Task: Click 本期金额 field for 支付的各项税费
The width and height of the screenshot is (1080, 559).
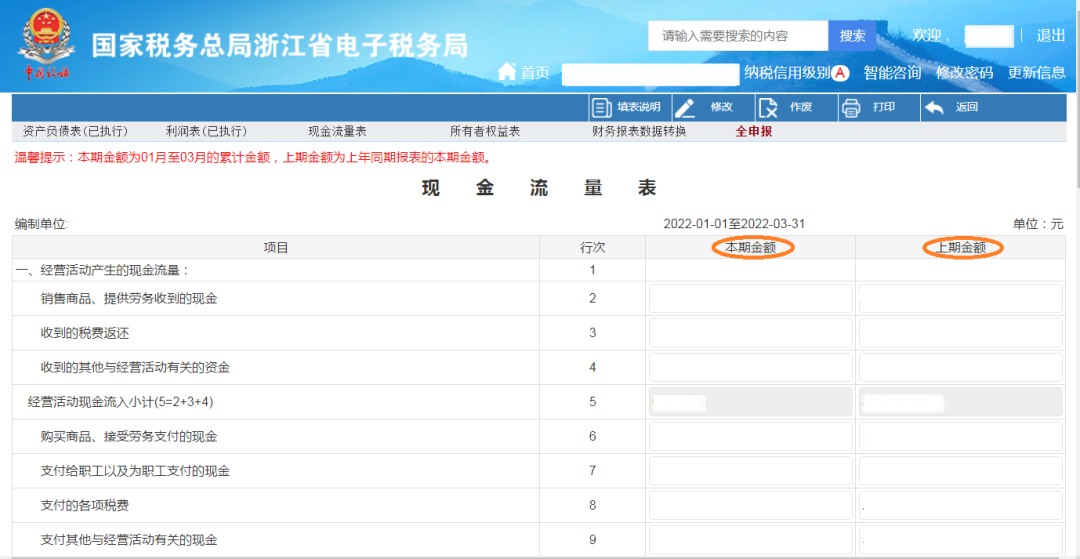Action: click(x=750, y=505)
